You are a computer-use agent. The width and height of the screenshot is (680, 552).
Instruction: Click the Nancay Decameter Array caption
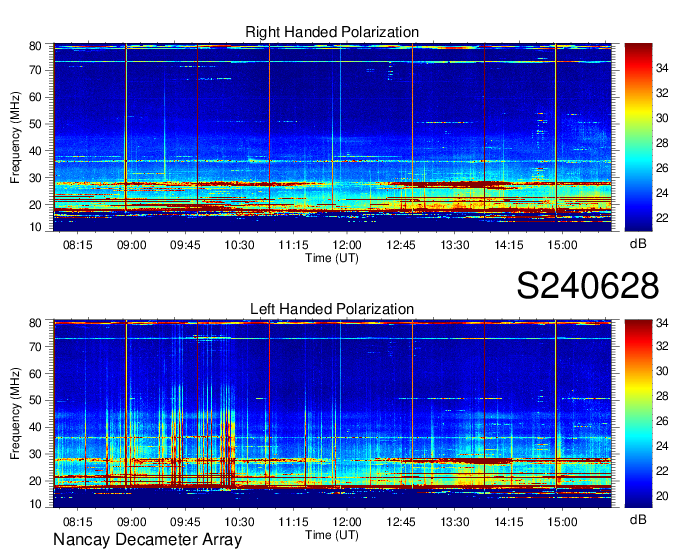[147, 540]
